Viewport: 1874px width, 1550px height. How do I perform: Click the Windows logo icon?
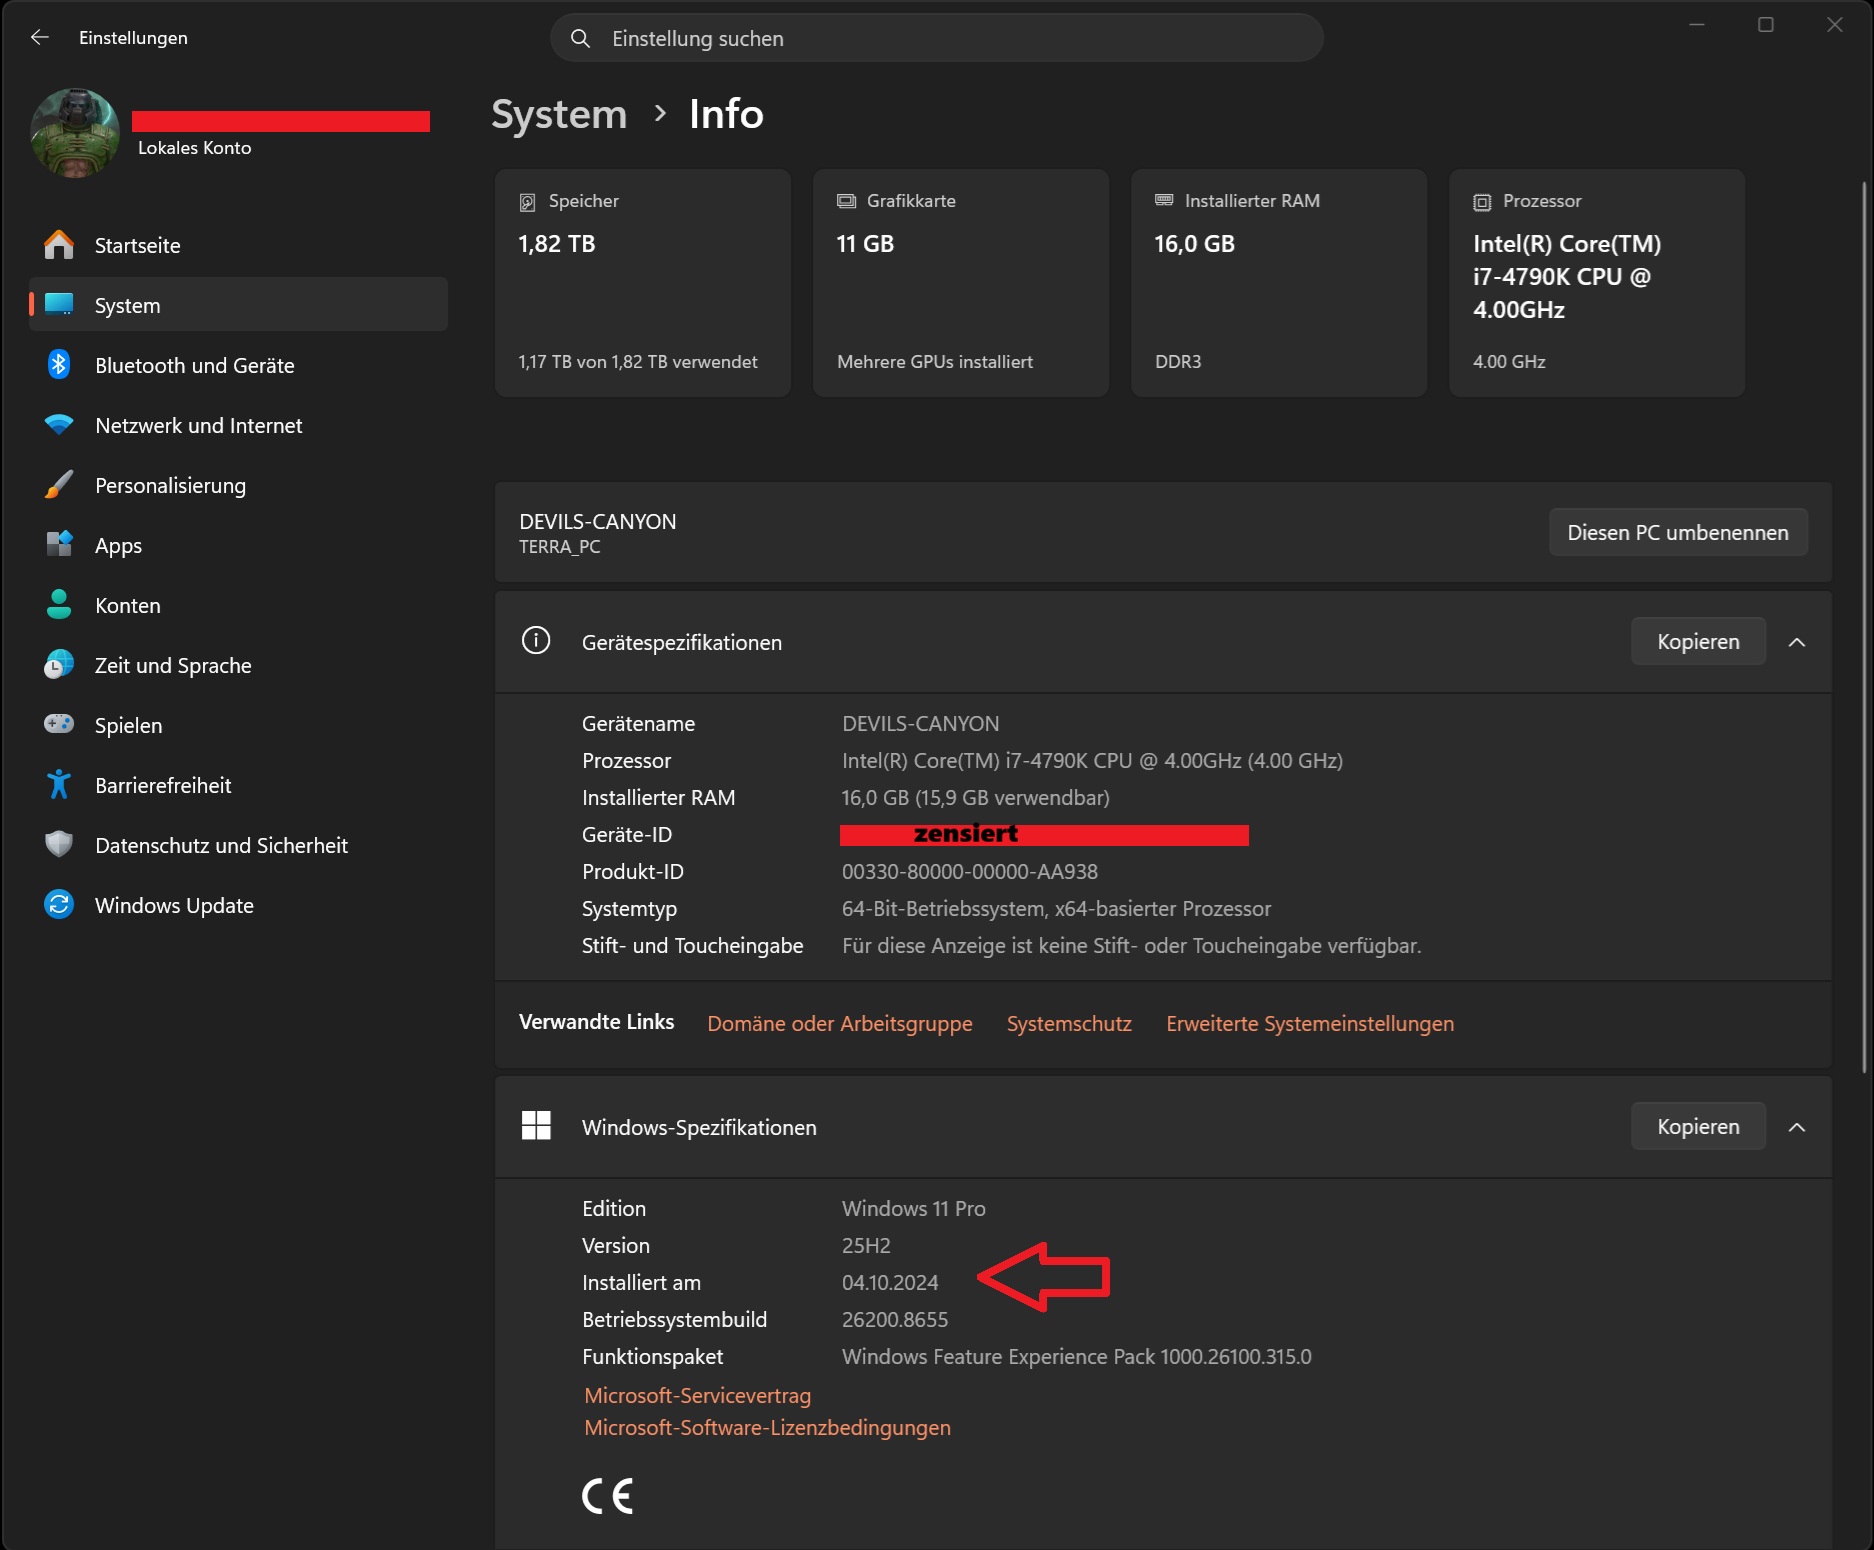coord(536,1126)
